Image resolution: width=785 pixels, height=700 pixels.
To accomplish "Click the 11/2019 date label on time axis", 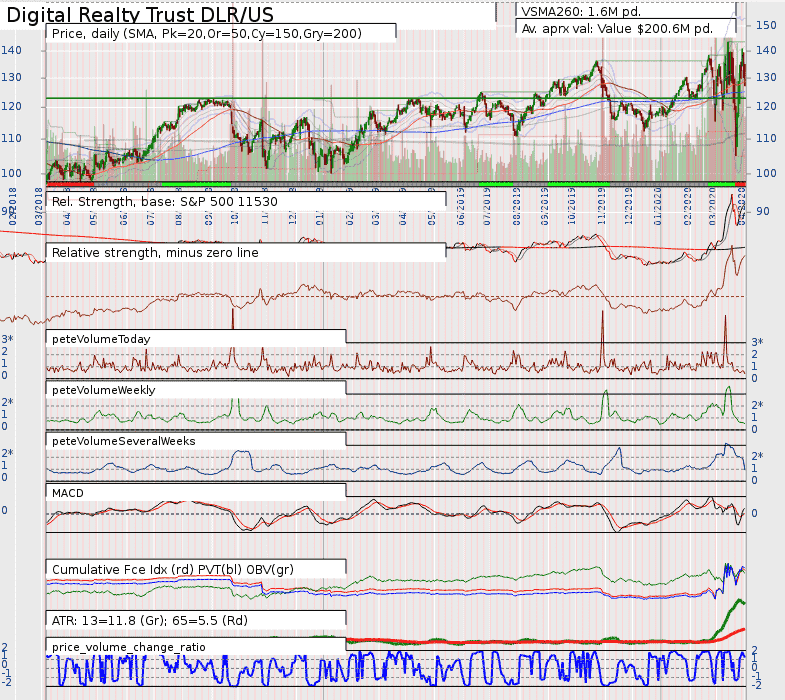I will [602, 206].
